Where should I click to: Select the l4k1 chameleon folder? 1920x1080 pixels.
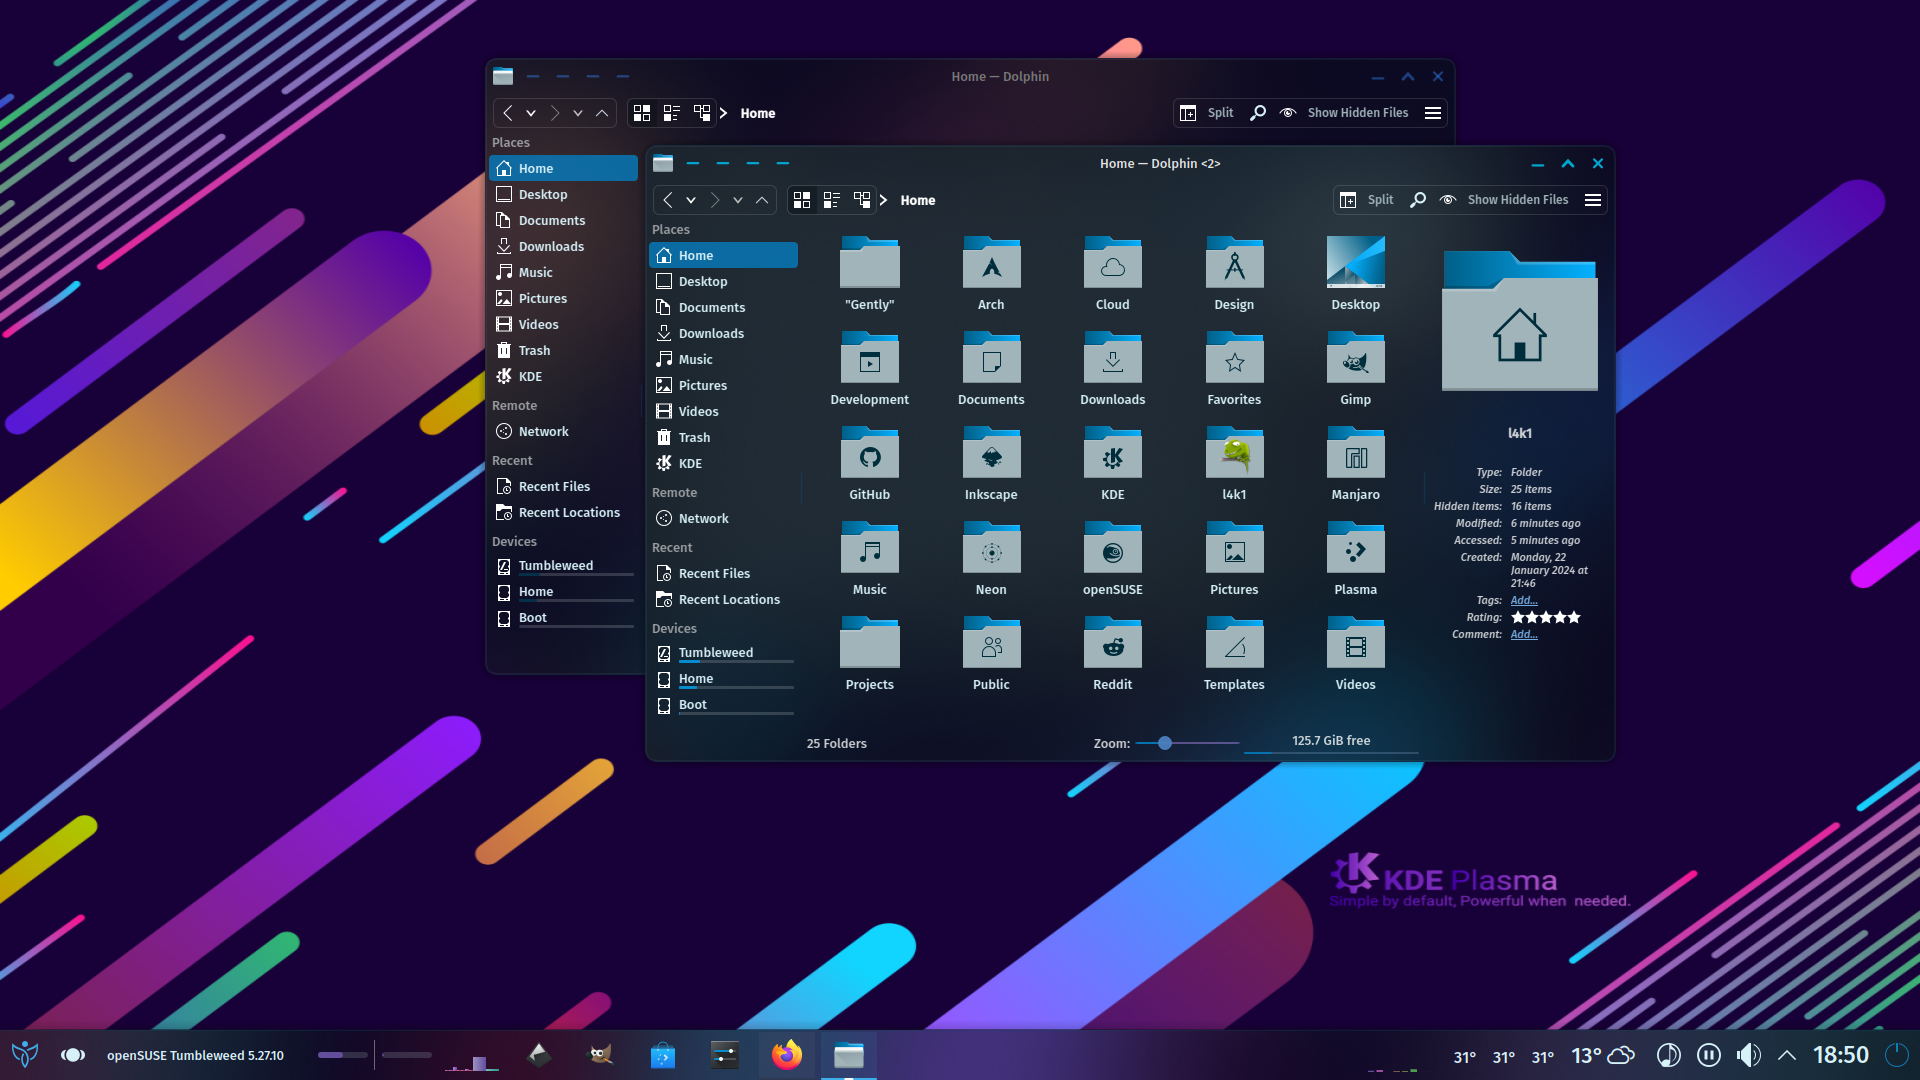[x=1234, y=454]
